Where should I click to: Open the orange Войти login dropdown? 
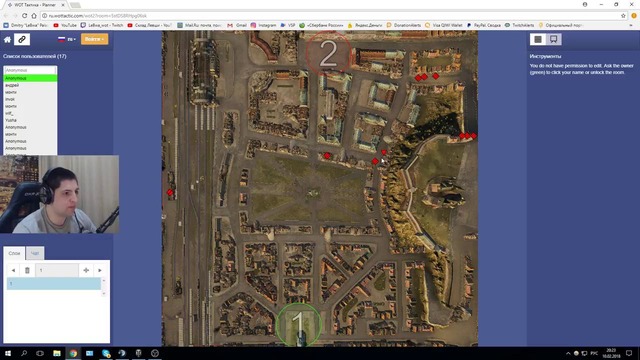tap(94, 39)
